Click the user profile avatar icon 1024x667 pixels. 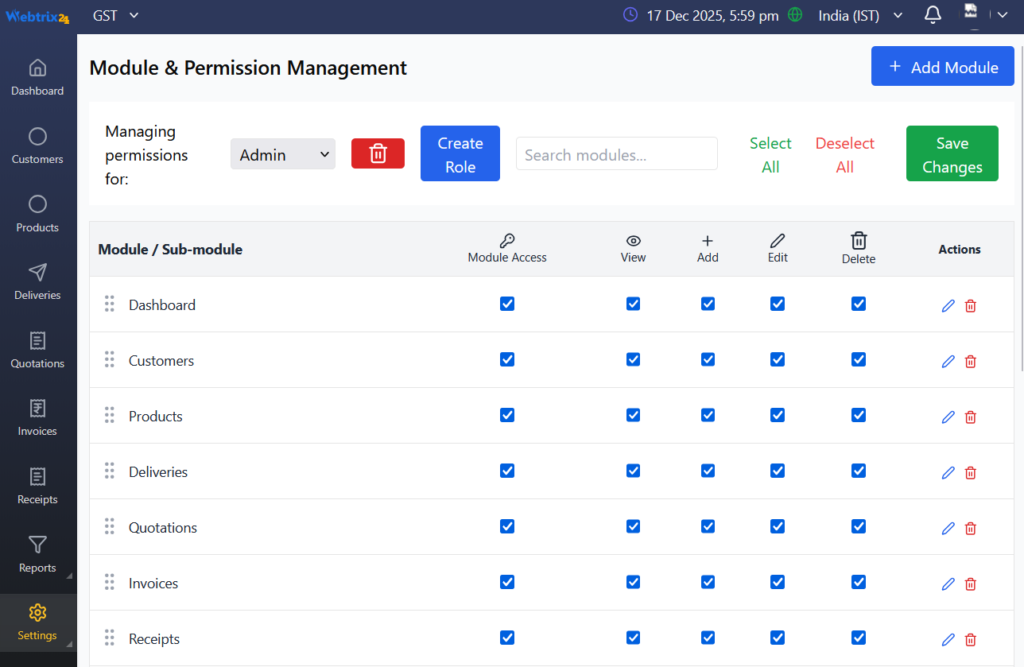click(x=971, y=11)
